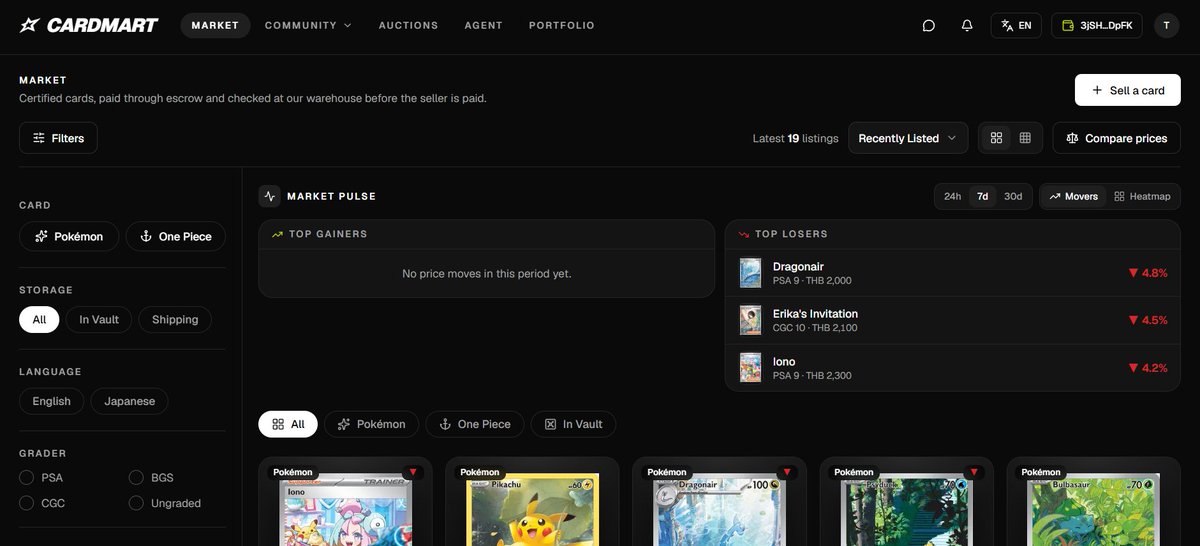1200x546 pixels.
Task: Select the CGC grader radio
Action: click(27, 503)
